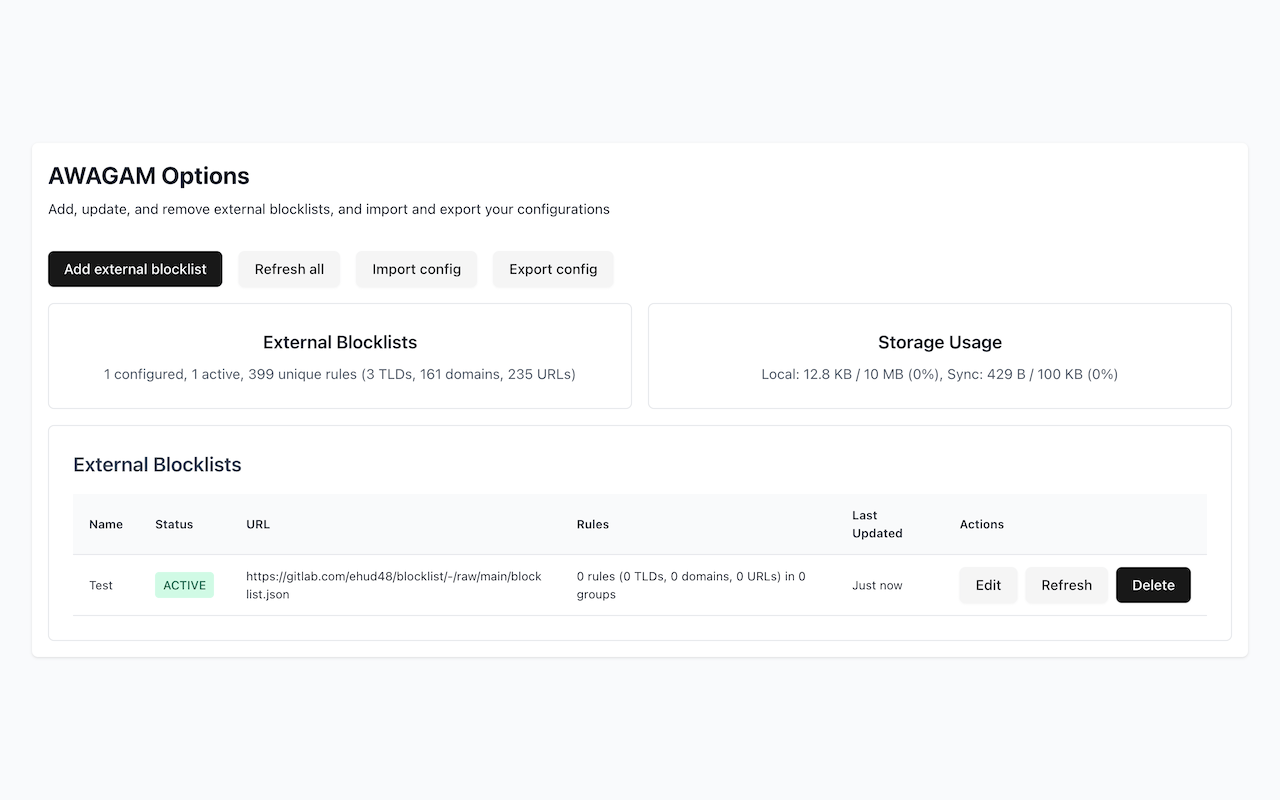Click the Actions column header

click(x=982, y=524)
